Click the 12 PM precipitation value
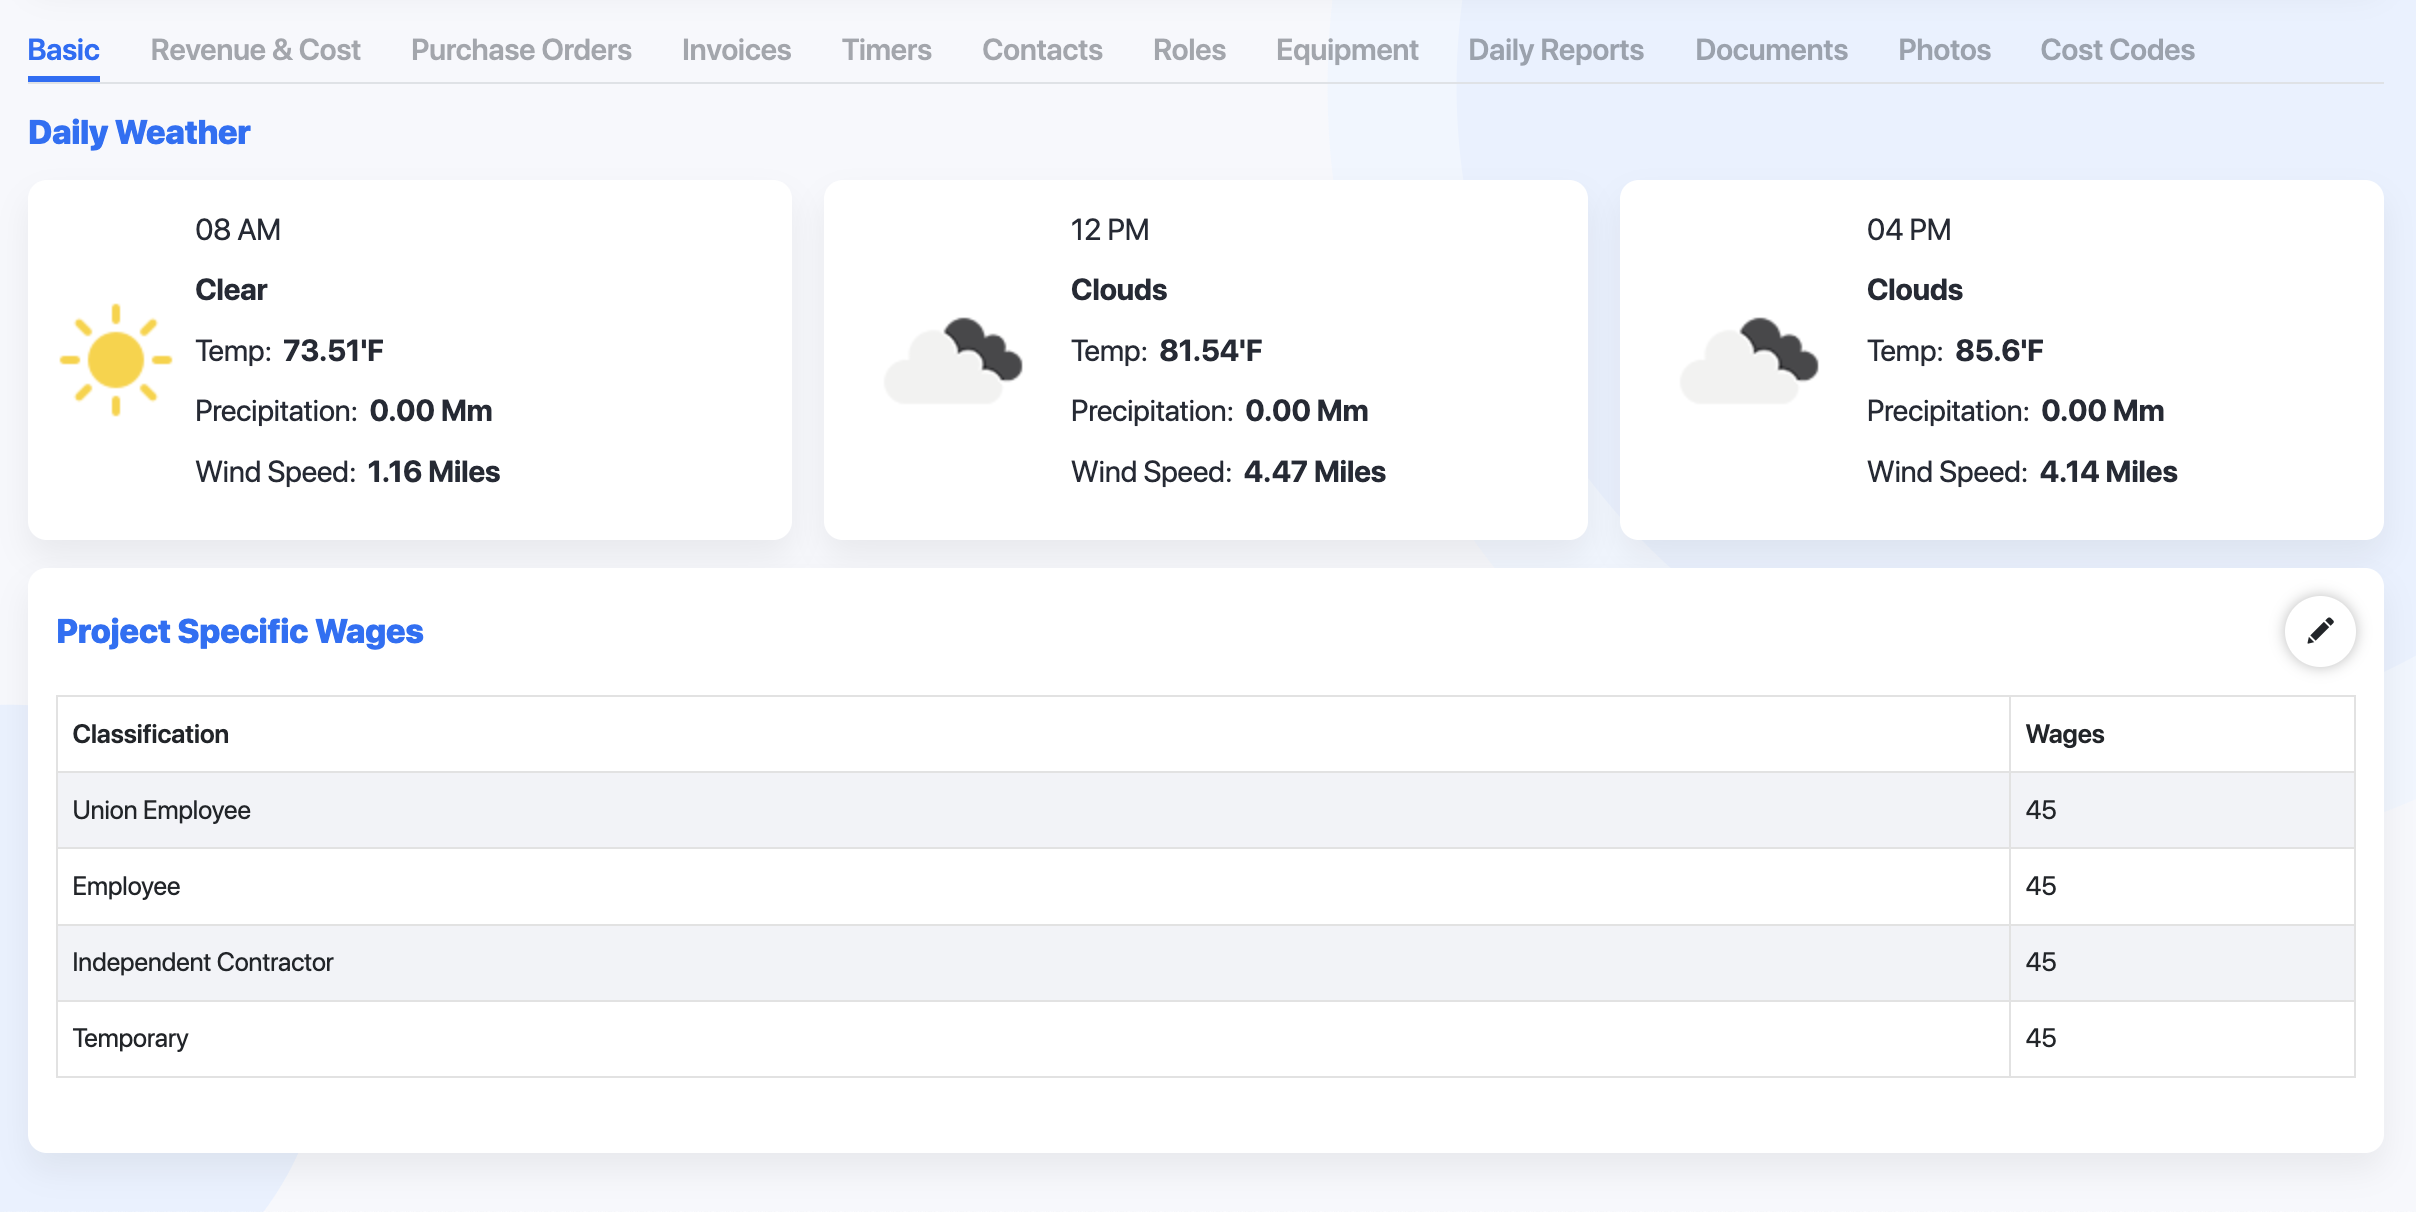Image resolution: width=2416 pixels, height=1212 pixels. point(1307,411)
